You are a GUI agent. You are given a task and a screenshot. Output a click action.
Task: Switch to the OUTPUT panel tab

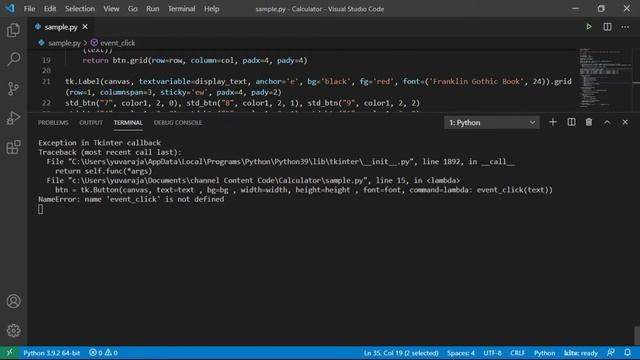click(91, 122)
